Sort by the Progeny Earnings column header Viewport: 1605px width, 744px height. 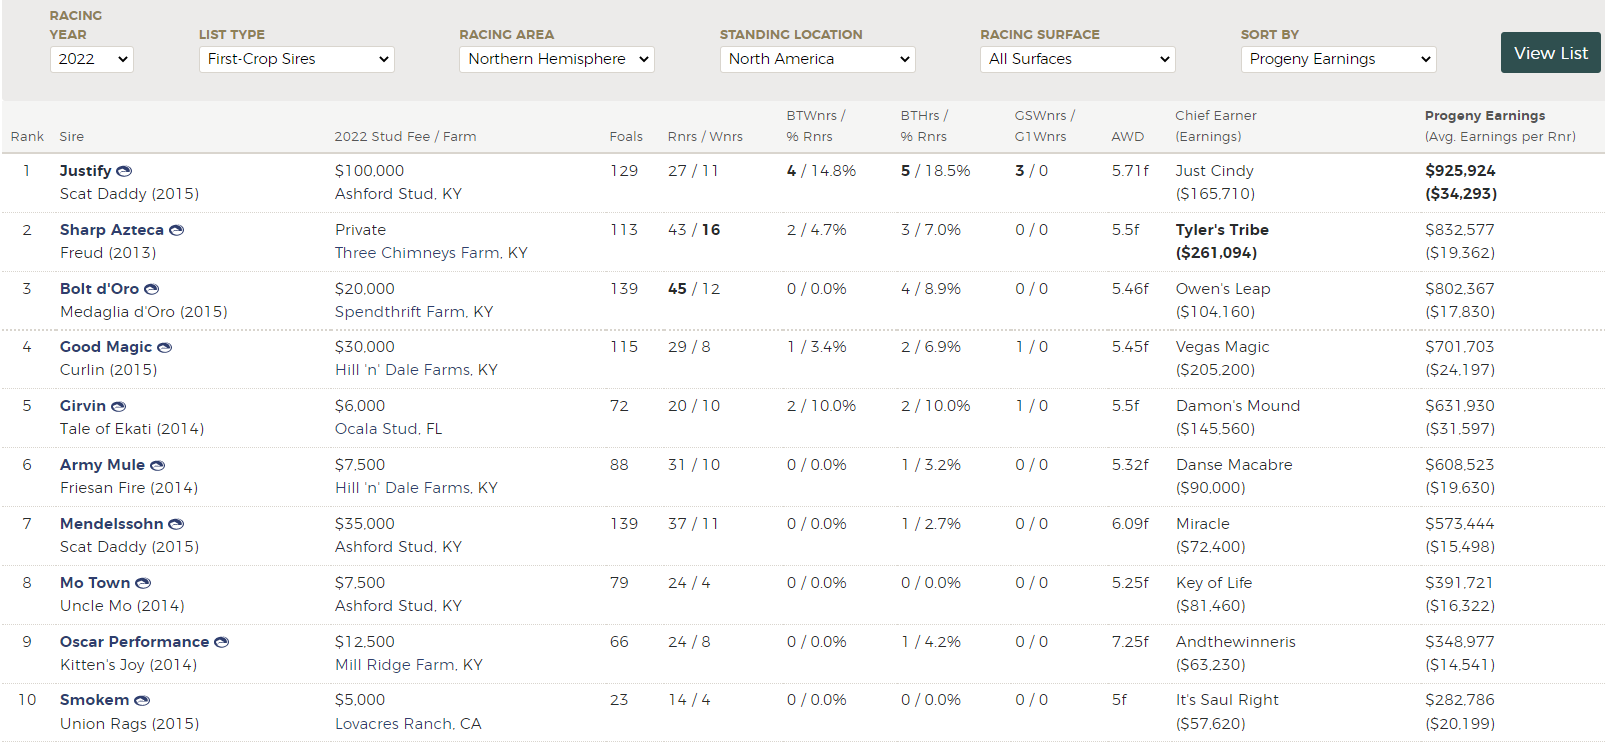tap(1484, 116)
